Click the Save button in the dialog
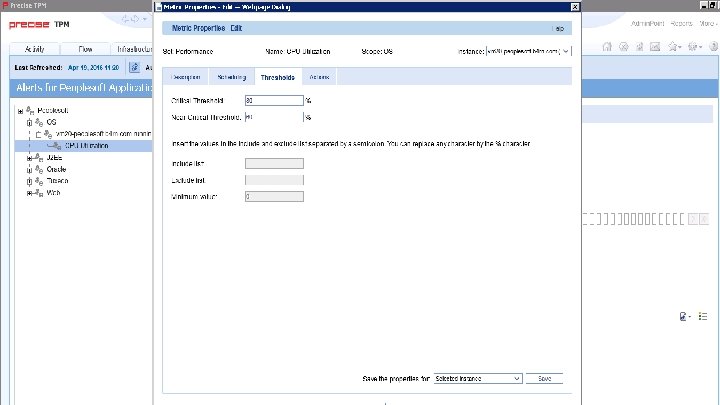720x405 pixels. point(544,378)
